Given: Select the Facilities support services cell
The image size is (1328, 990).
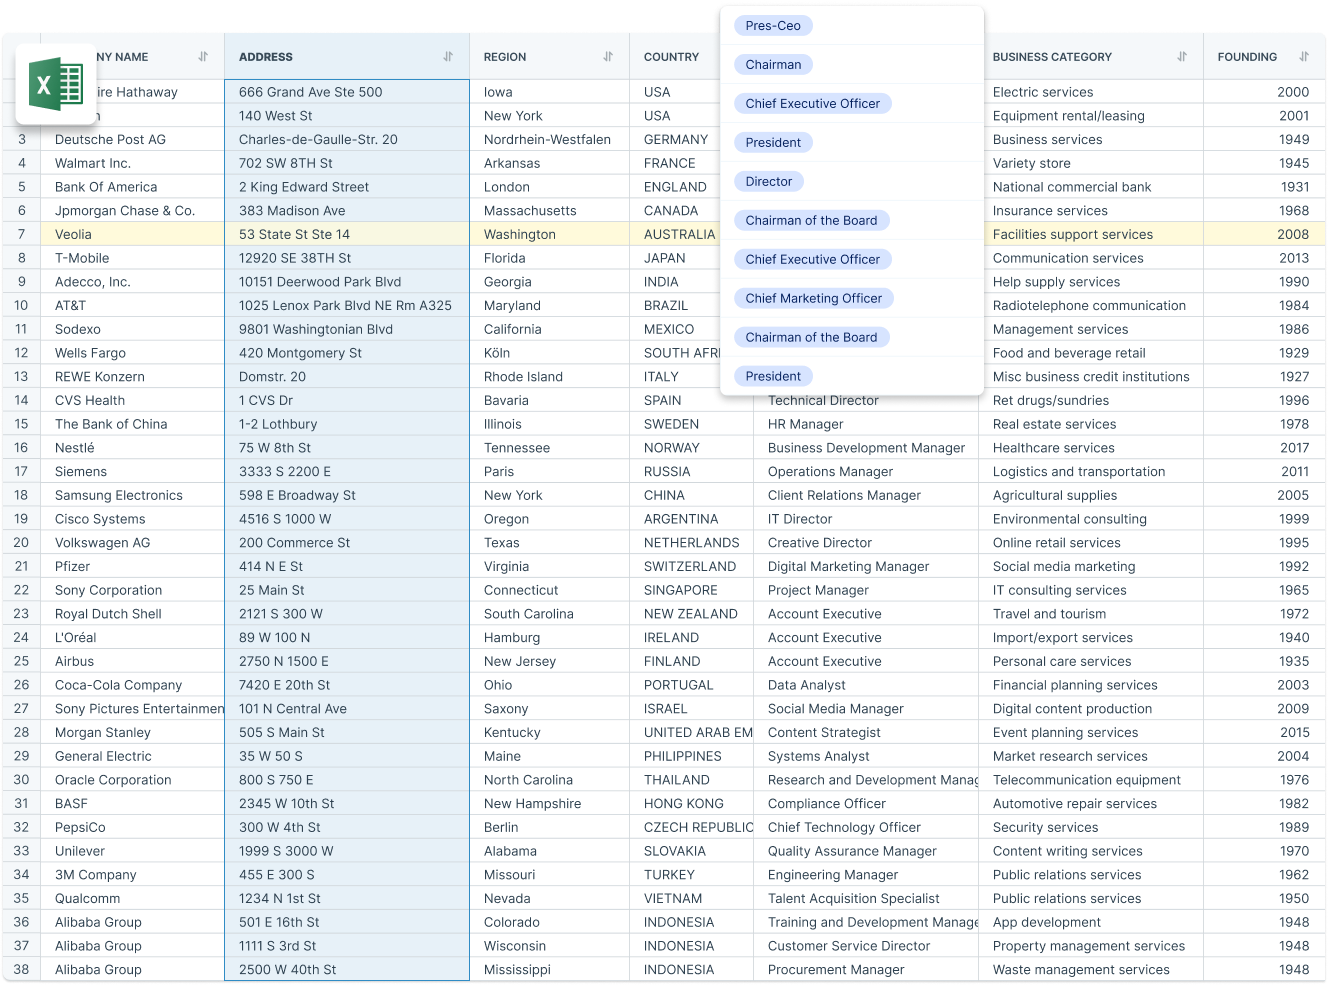Looking at the screenshot, I should [x=1072, y=234].
